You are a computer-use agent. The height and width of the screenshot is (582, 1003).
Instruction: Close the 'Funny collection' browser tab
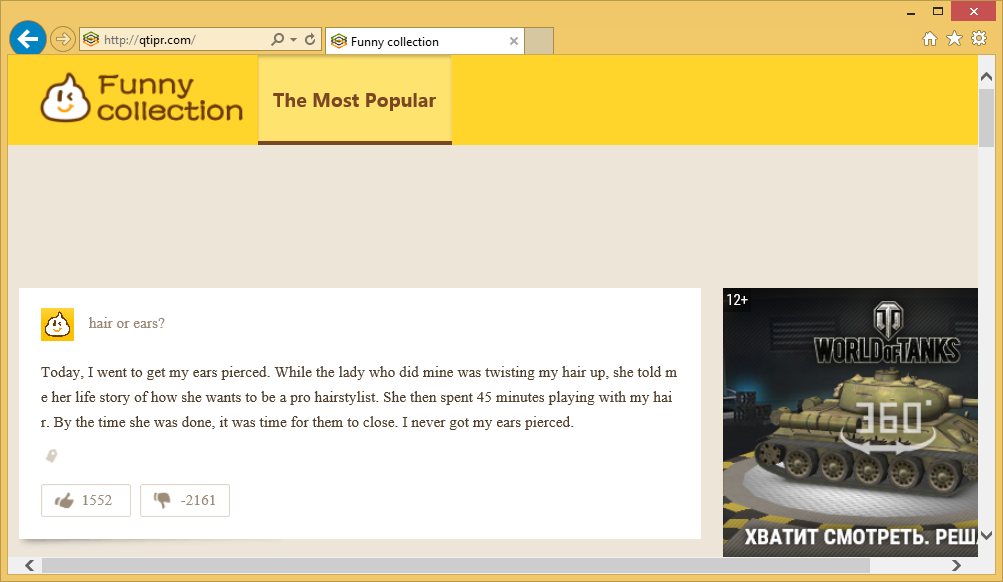point(514,41)
